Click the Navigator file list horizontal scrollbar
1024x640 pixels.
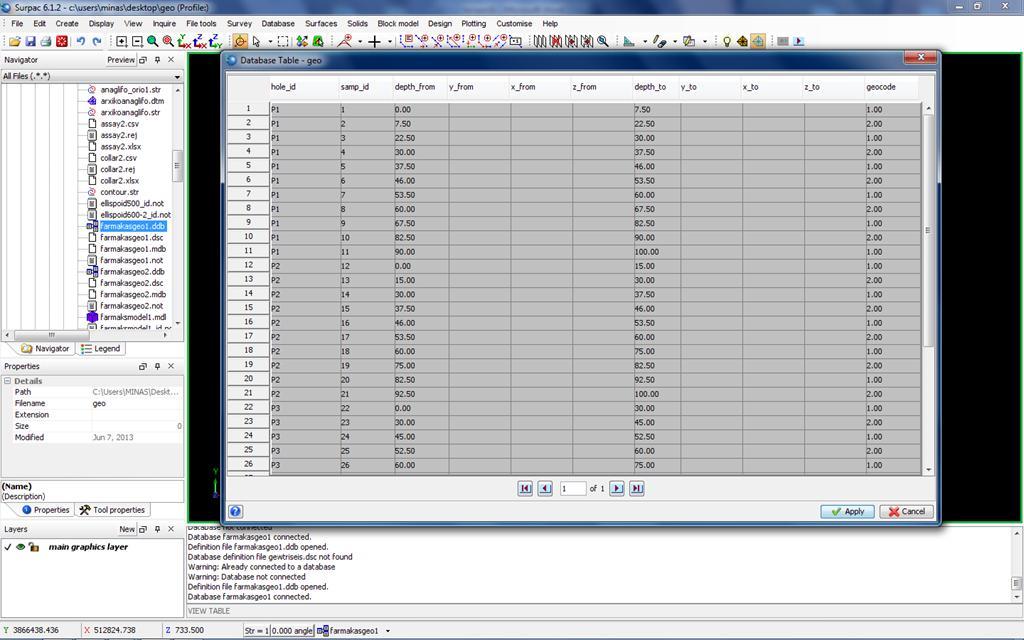[51, 335]
